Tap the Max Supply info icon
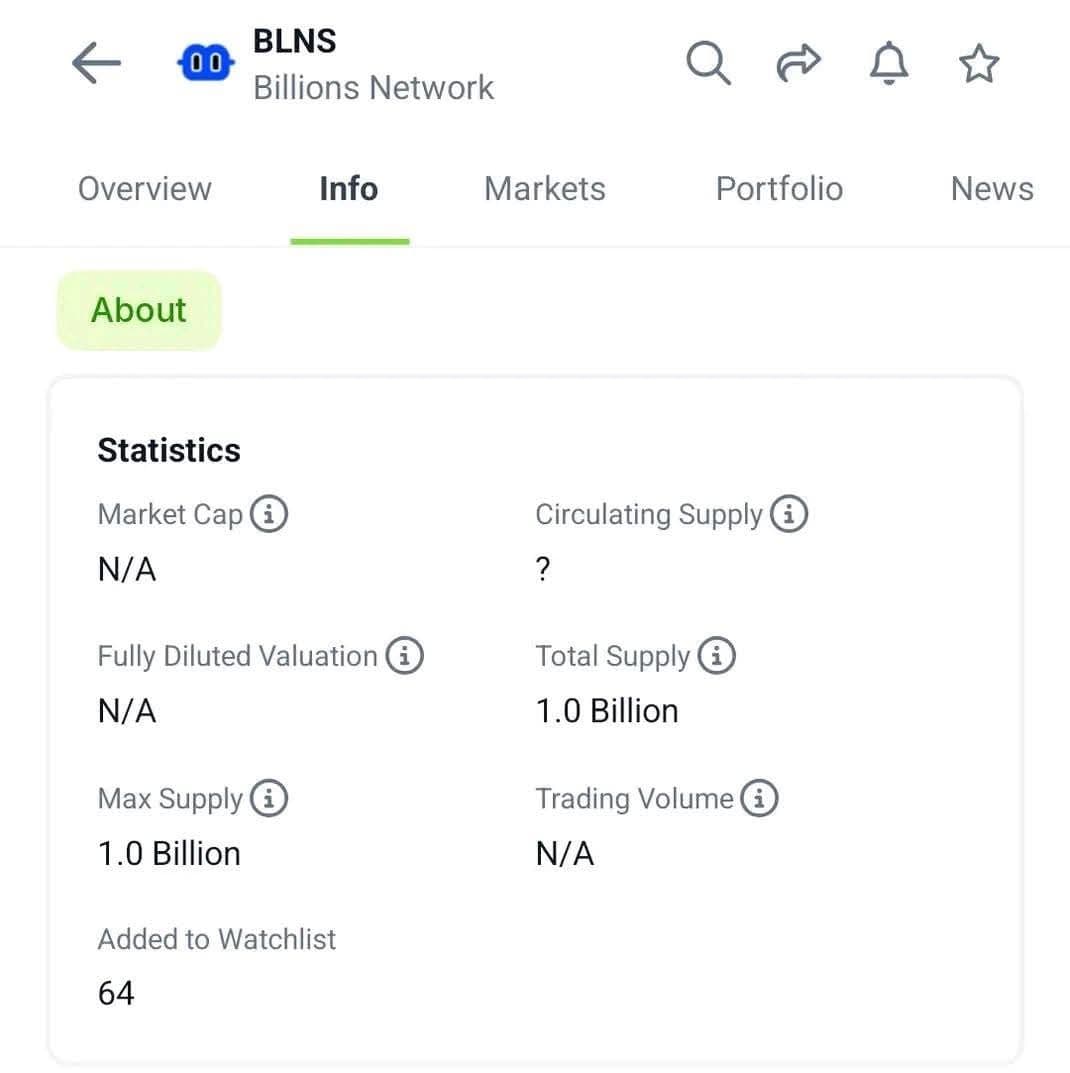Screen dimensions: 1070x1073 pyautogui.click(x=269, y=799)
